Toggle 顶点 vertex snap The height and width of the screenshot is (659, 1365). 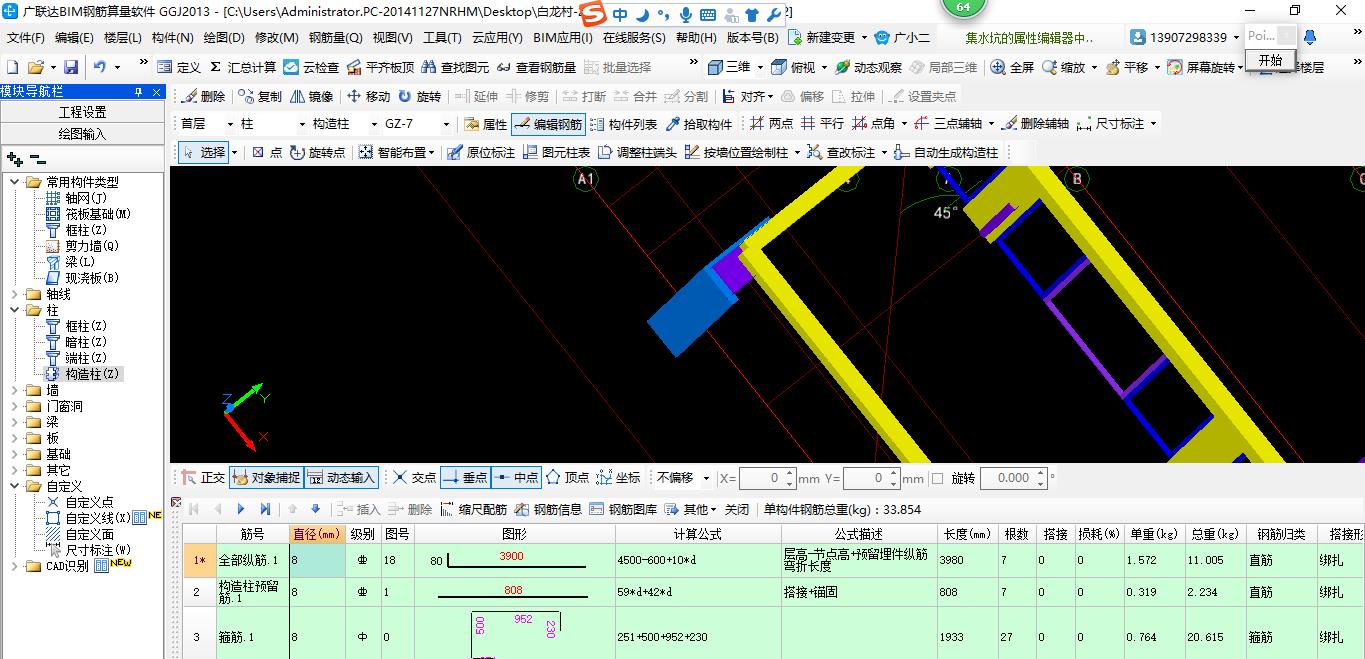point(567,478)
